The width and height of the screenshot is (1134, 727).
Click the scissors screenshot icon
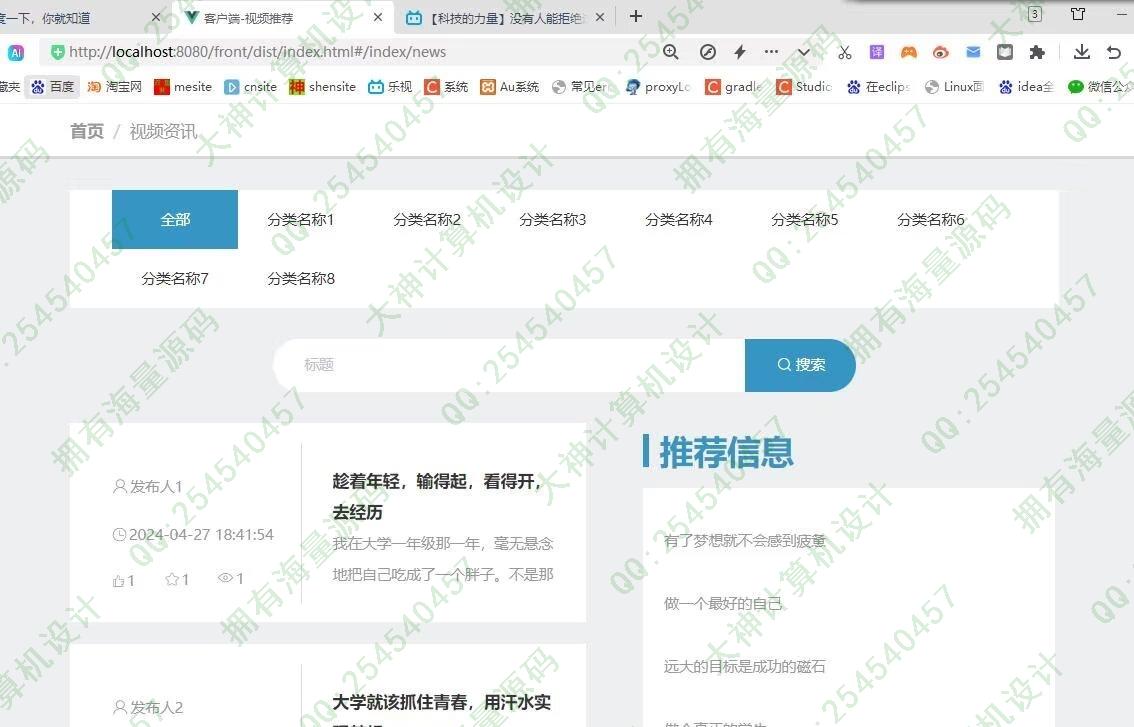pyautogui.click(x=845, y=52)
